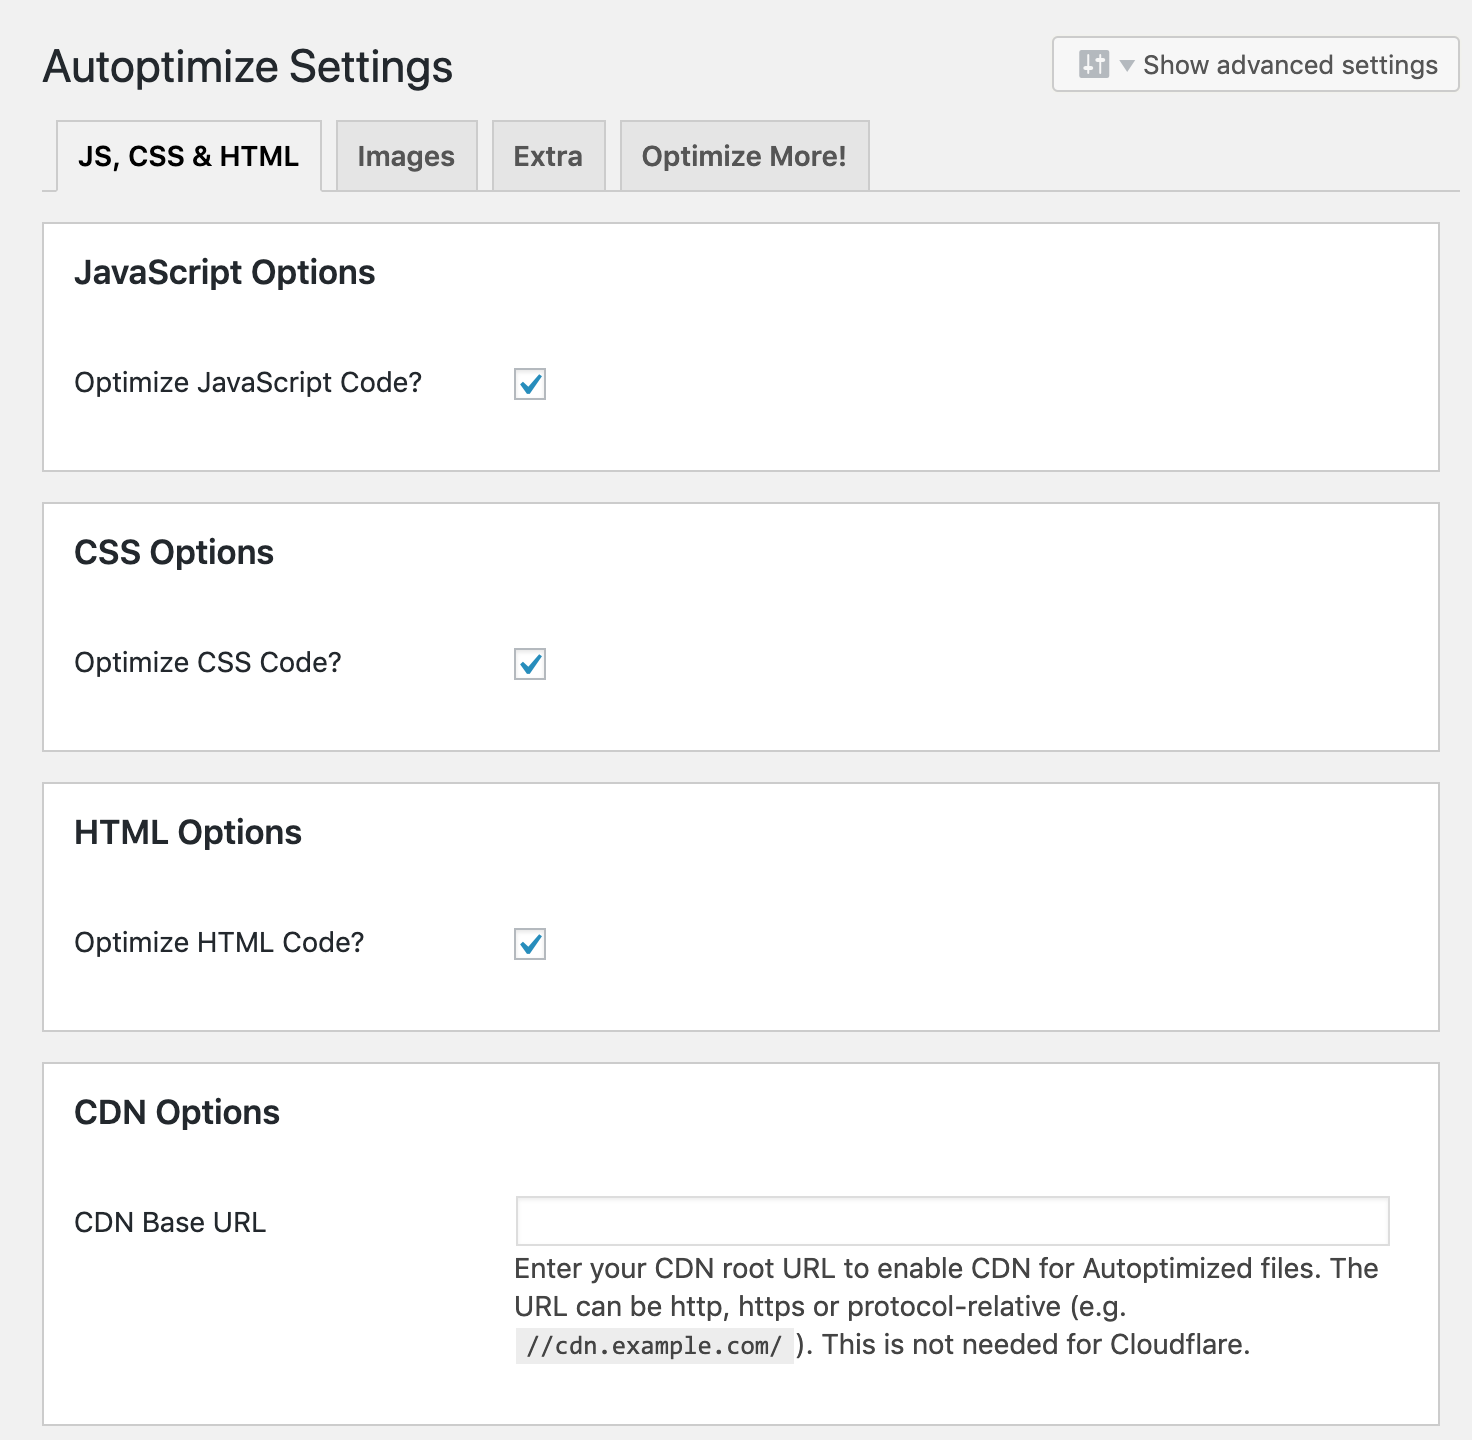Screen dimensions: 1472x1440
Task: Click the Optimize JavaScript Code label
Action: coord(249,382)
